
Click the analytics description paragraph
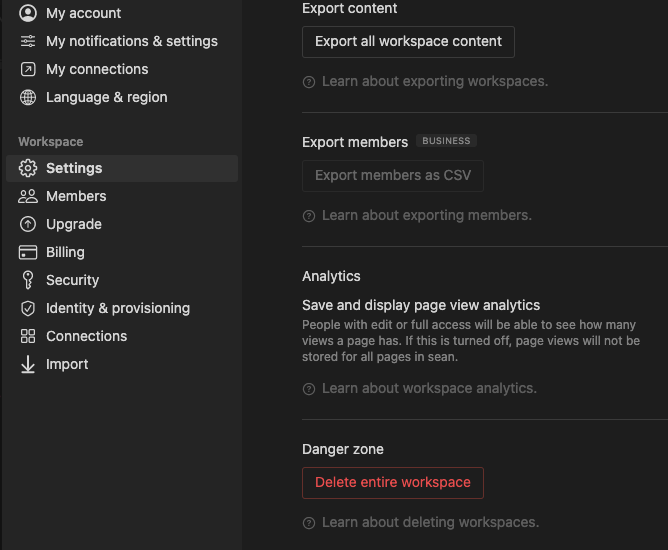pos(471,341)
